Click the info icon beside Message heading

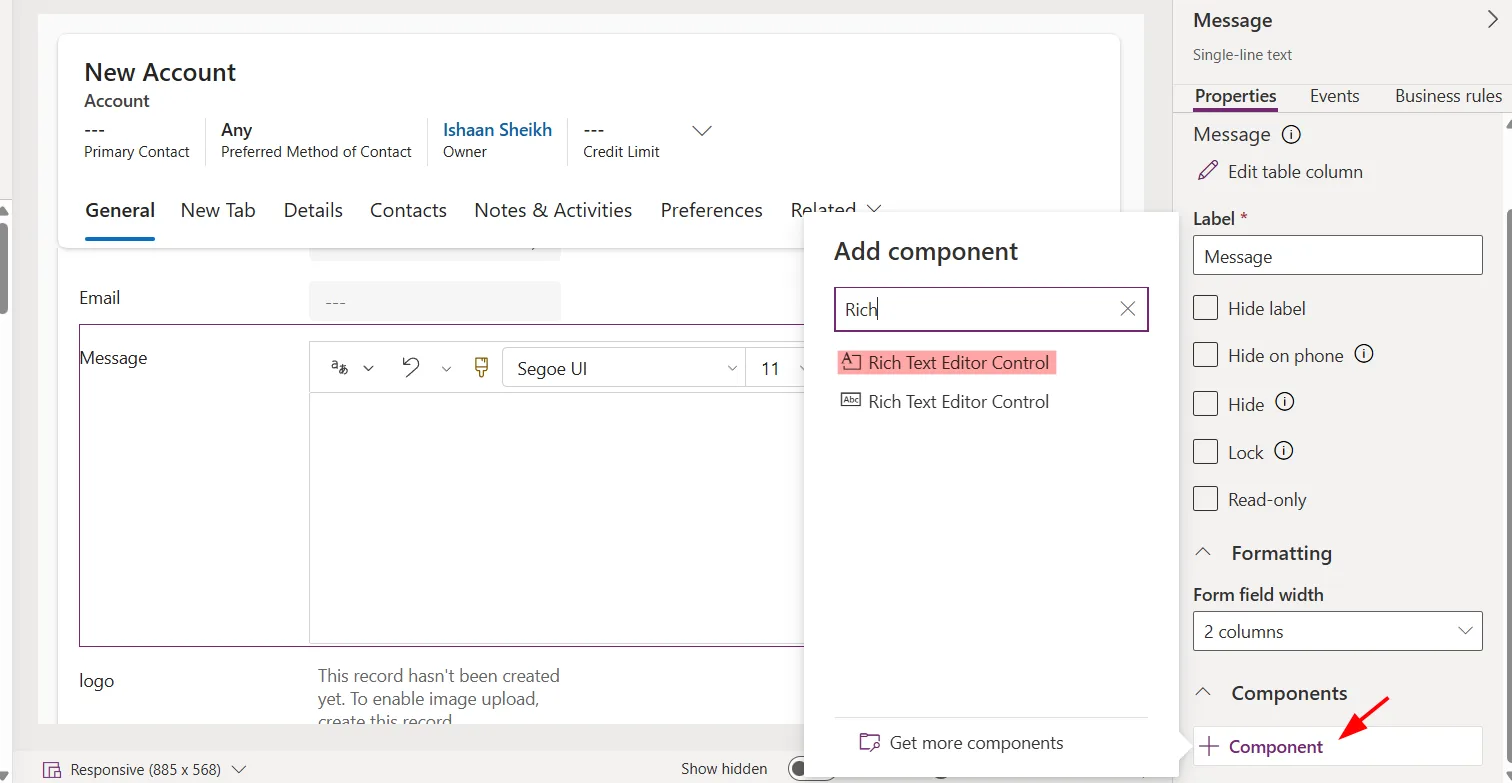[x=1291, y=134]
